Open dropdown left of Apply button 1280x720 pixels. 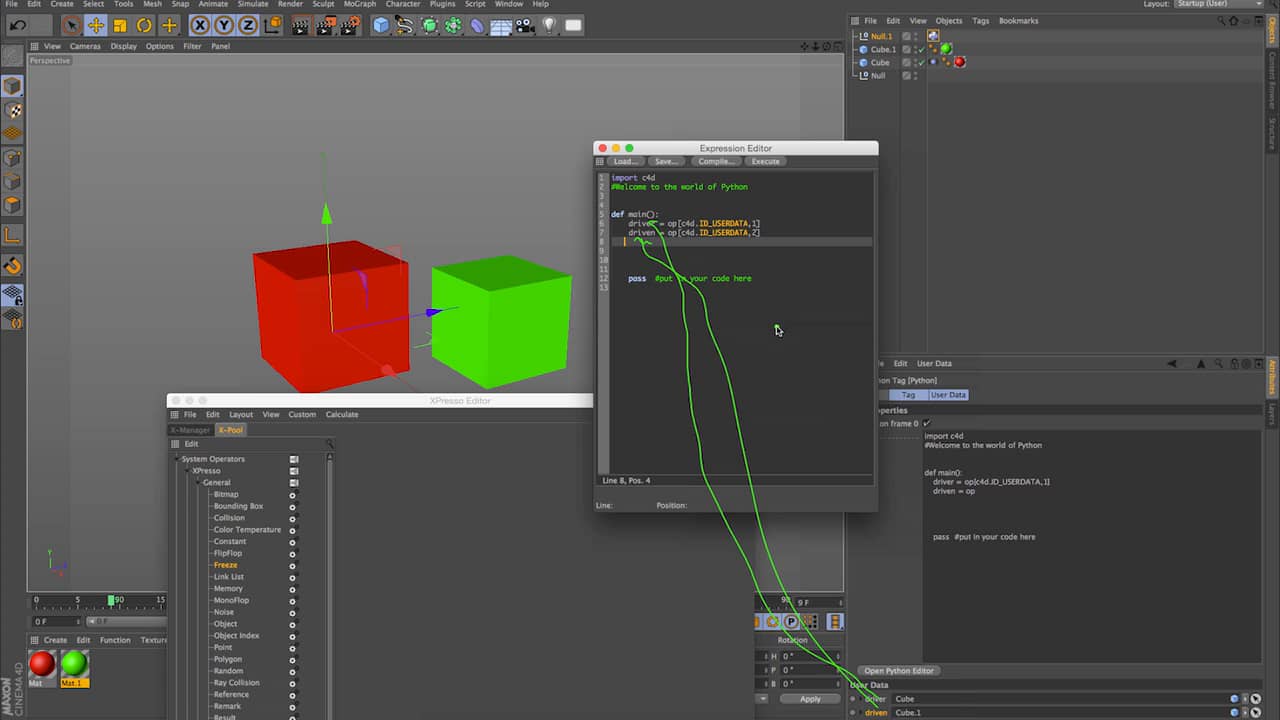pyautogui.click(x=764, y=699)
